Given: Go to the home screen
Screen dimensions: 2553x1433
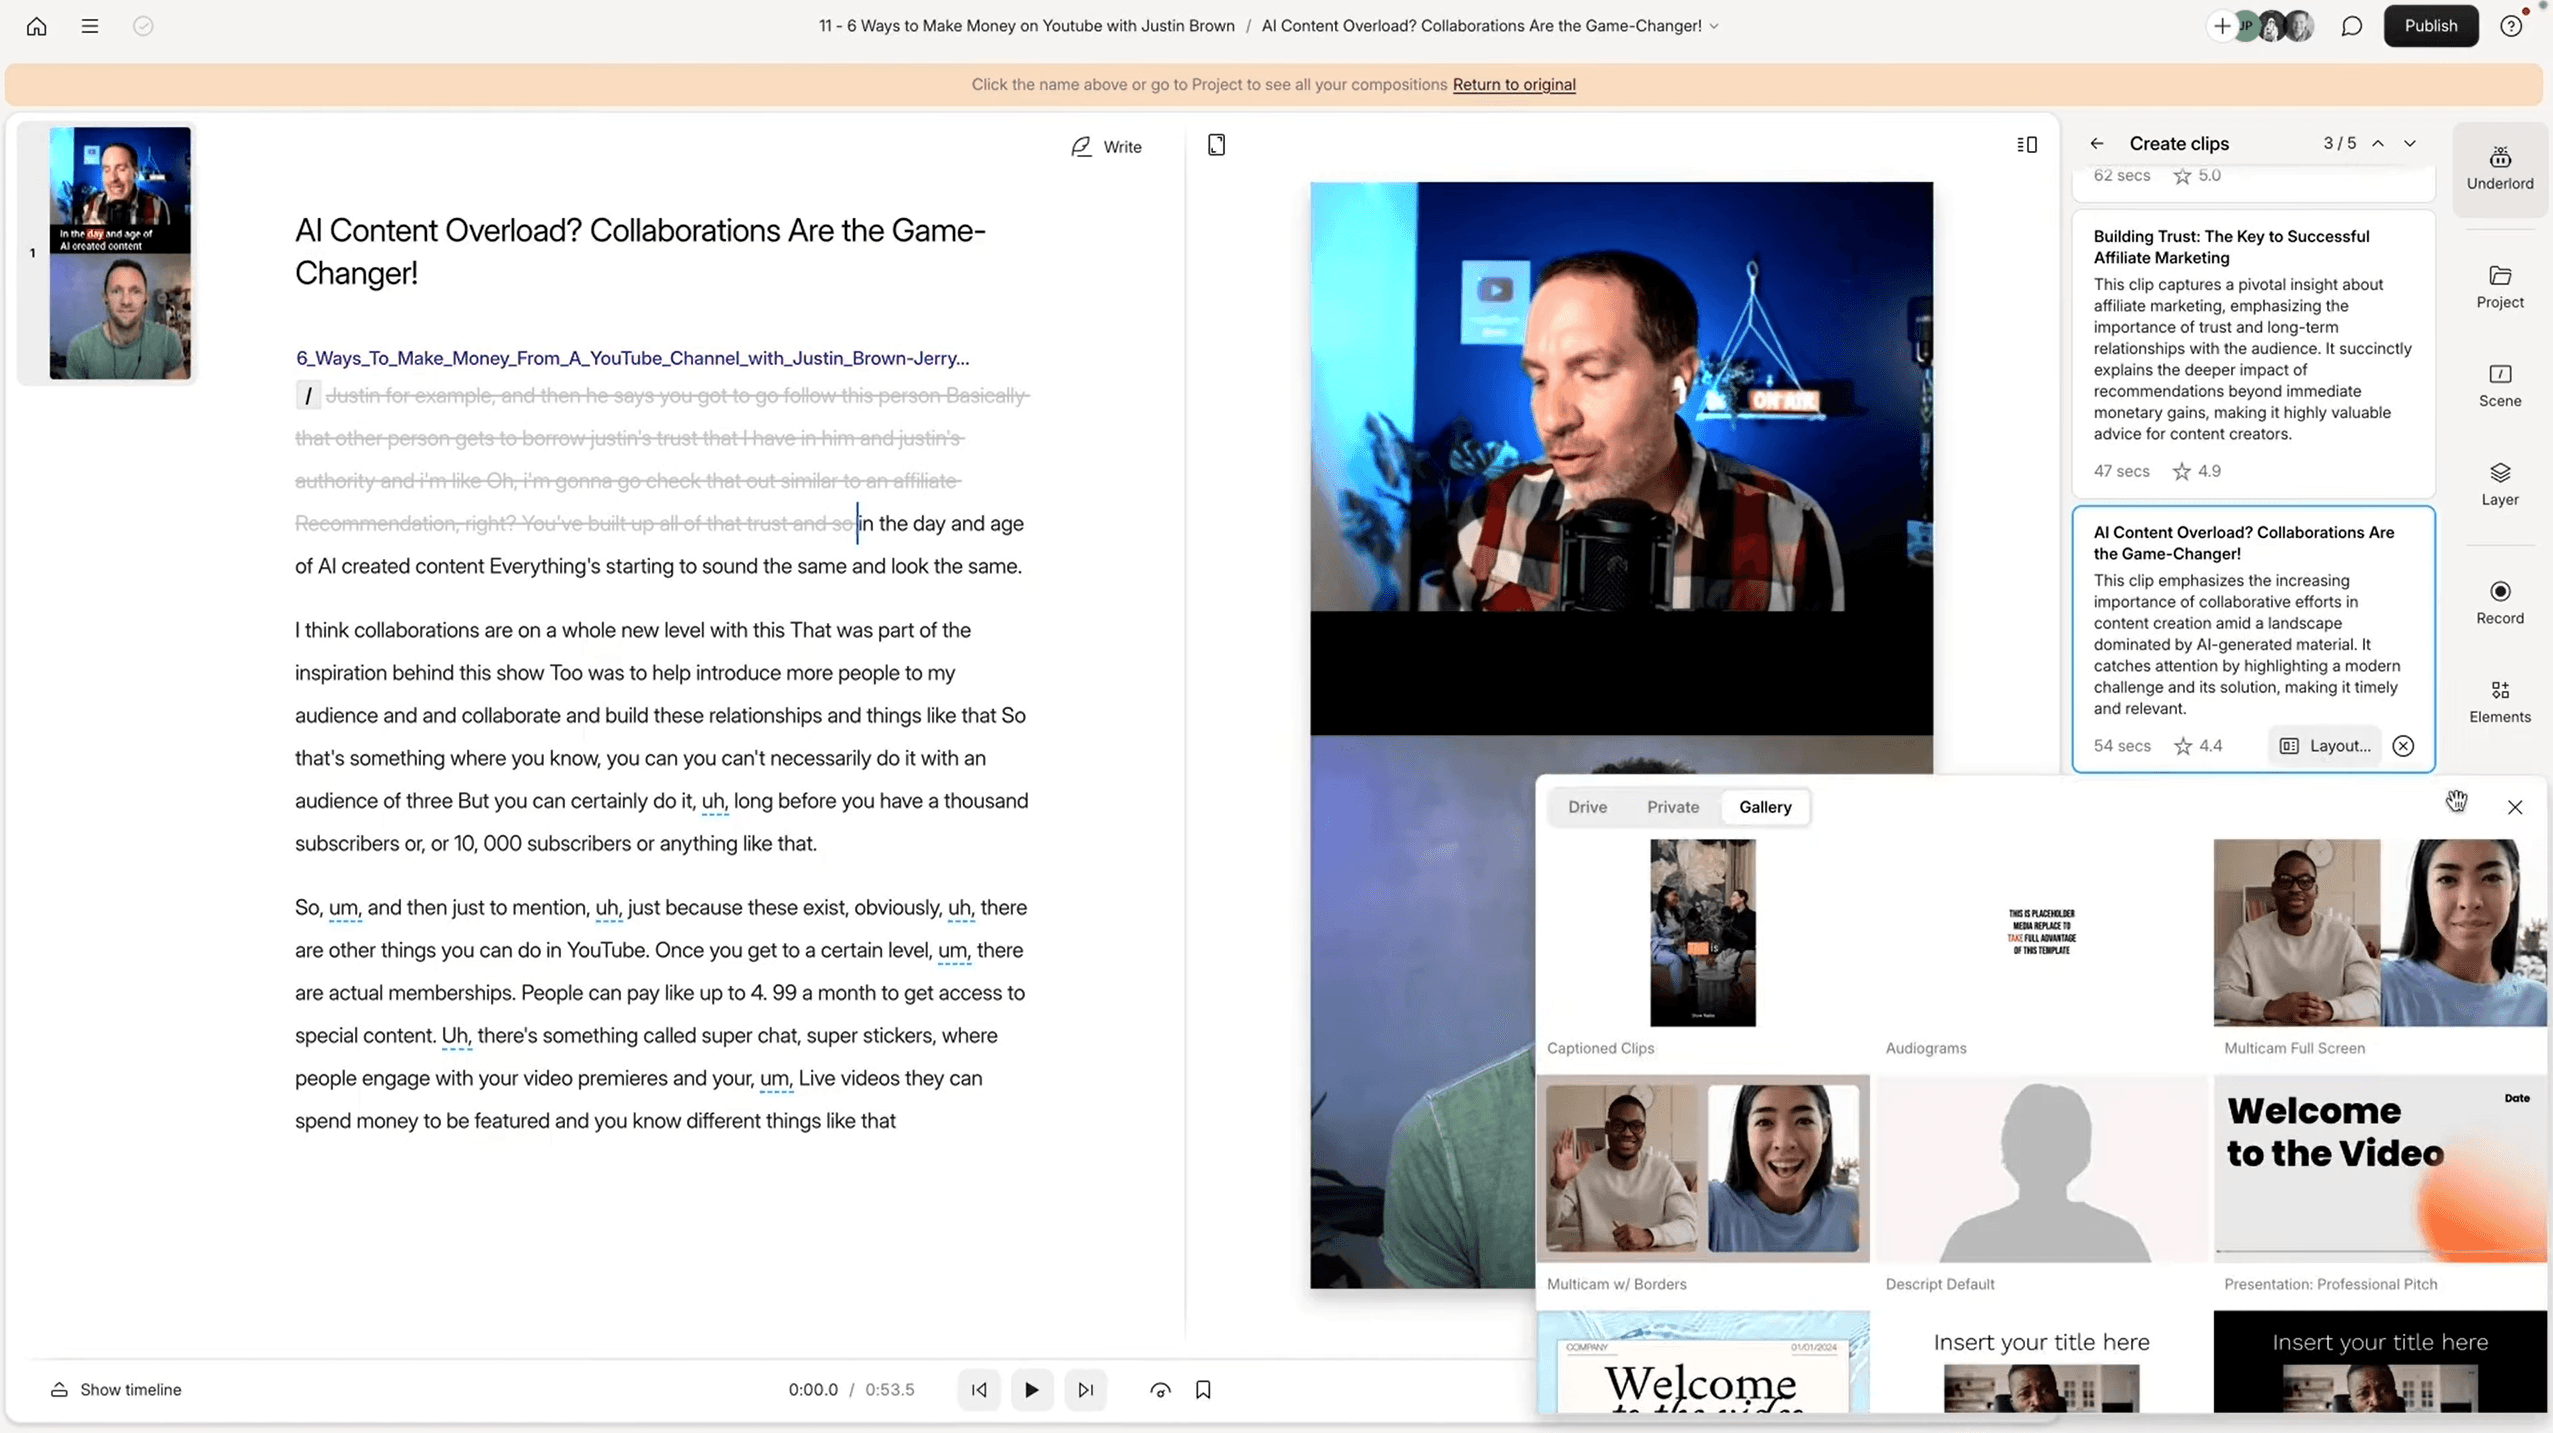Looking at the screenshot, I should (x=37, y=26).
